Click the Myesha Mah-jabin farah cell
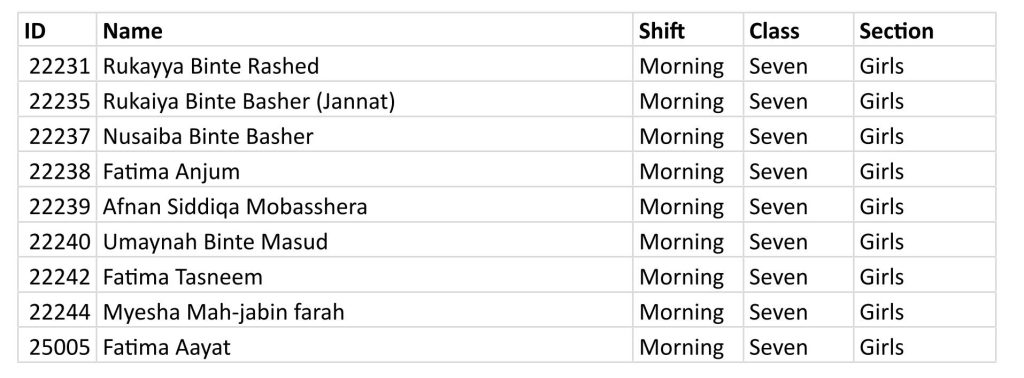 tap(364, 312)
